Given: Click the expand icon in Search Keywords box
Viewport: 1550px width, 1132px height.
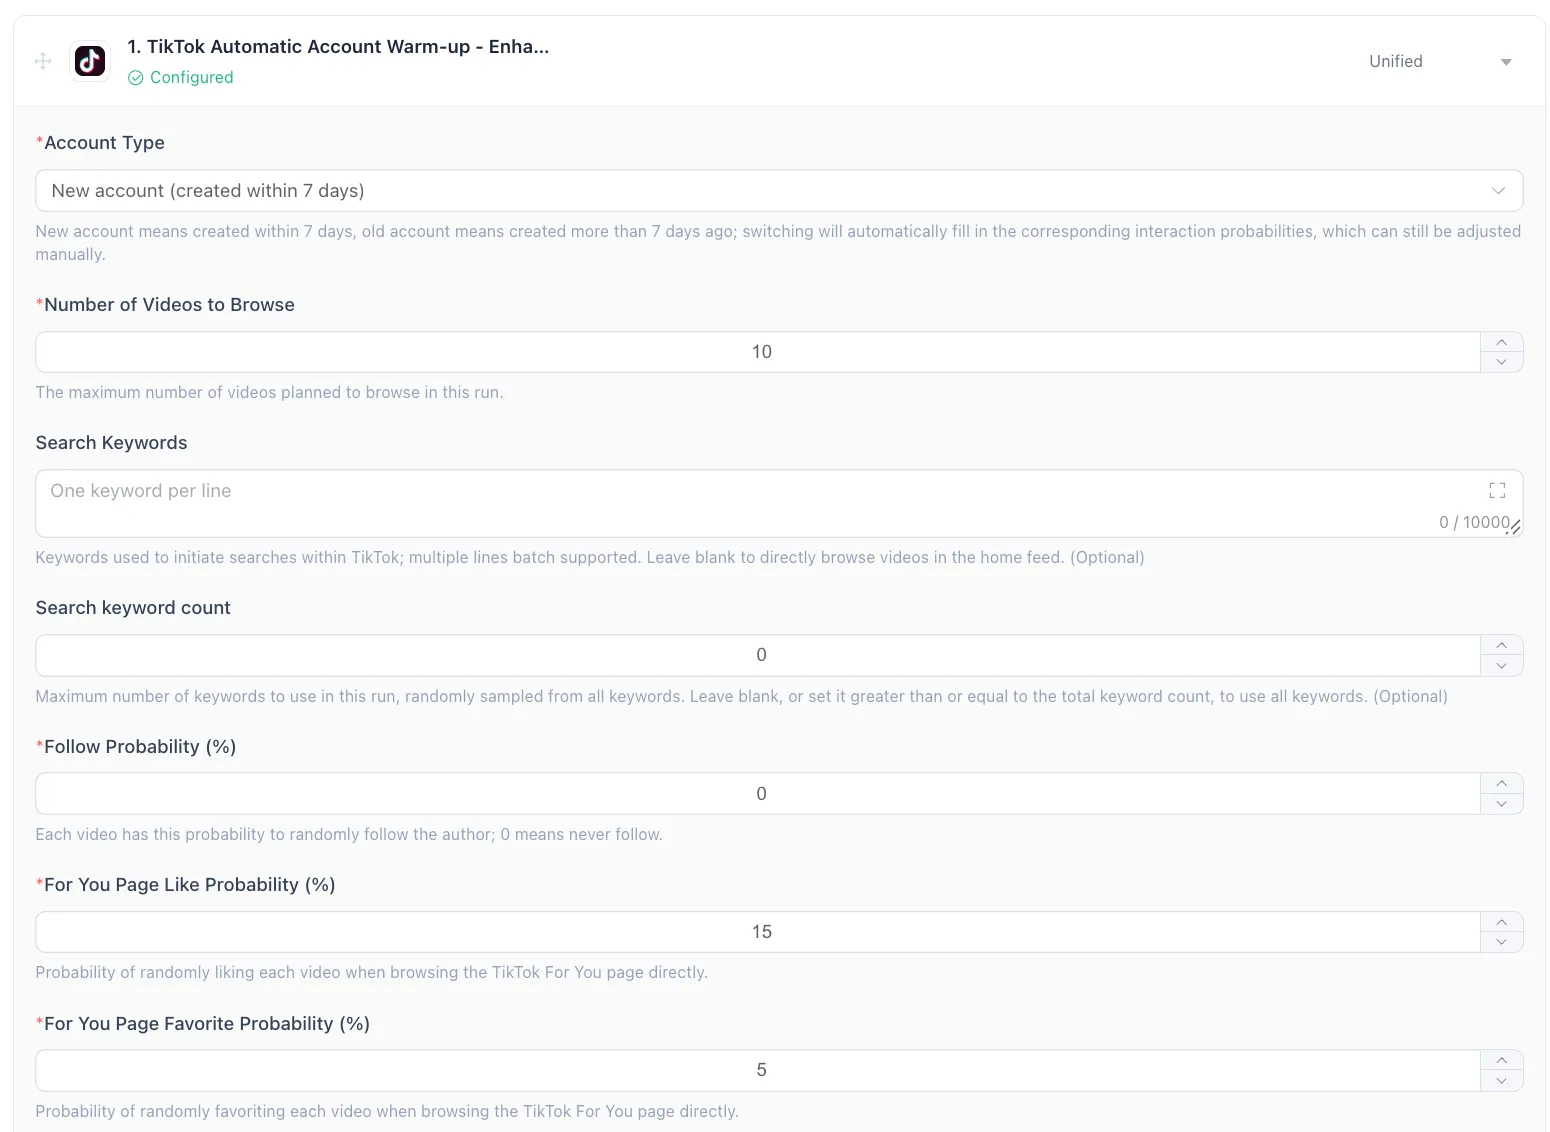Looking at the screenshot, I should (x=1497, y=490).
